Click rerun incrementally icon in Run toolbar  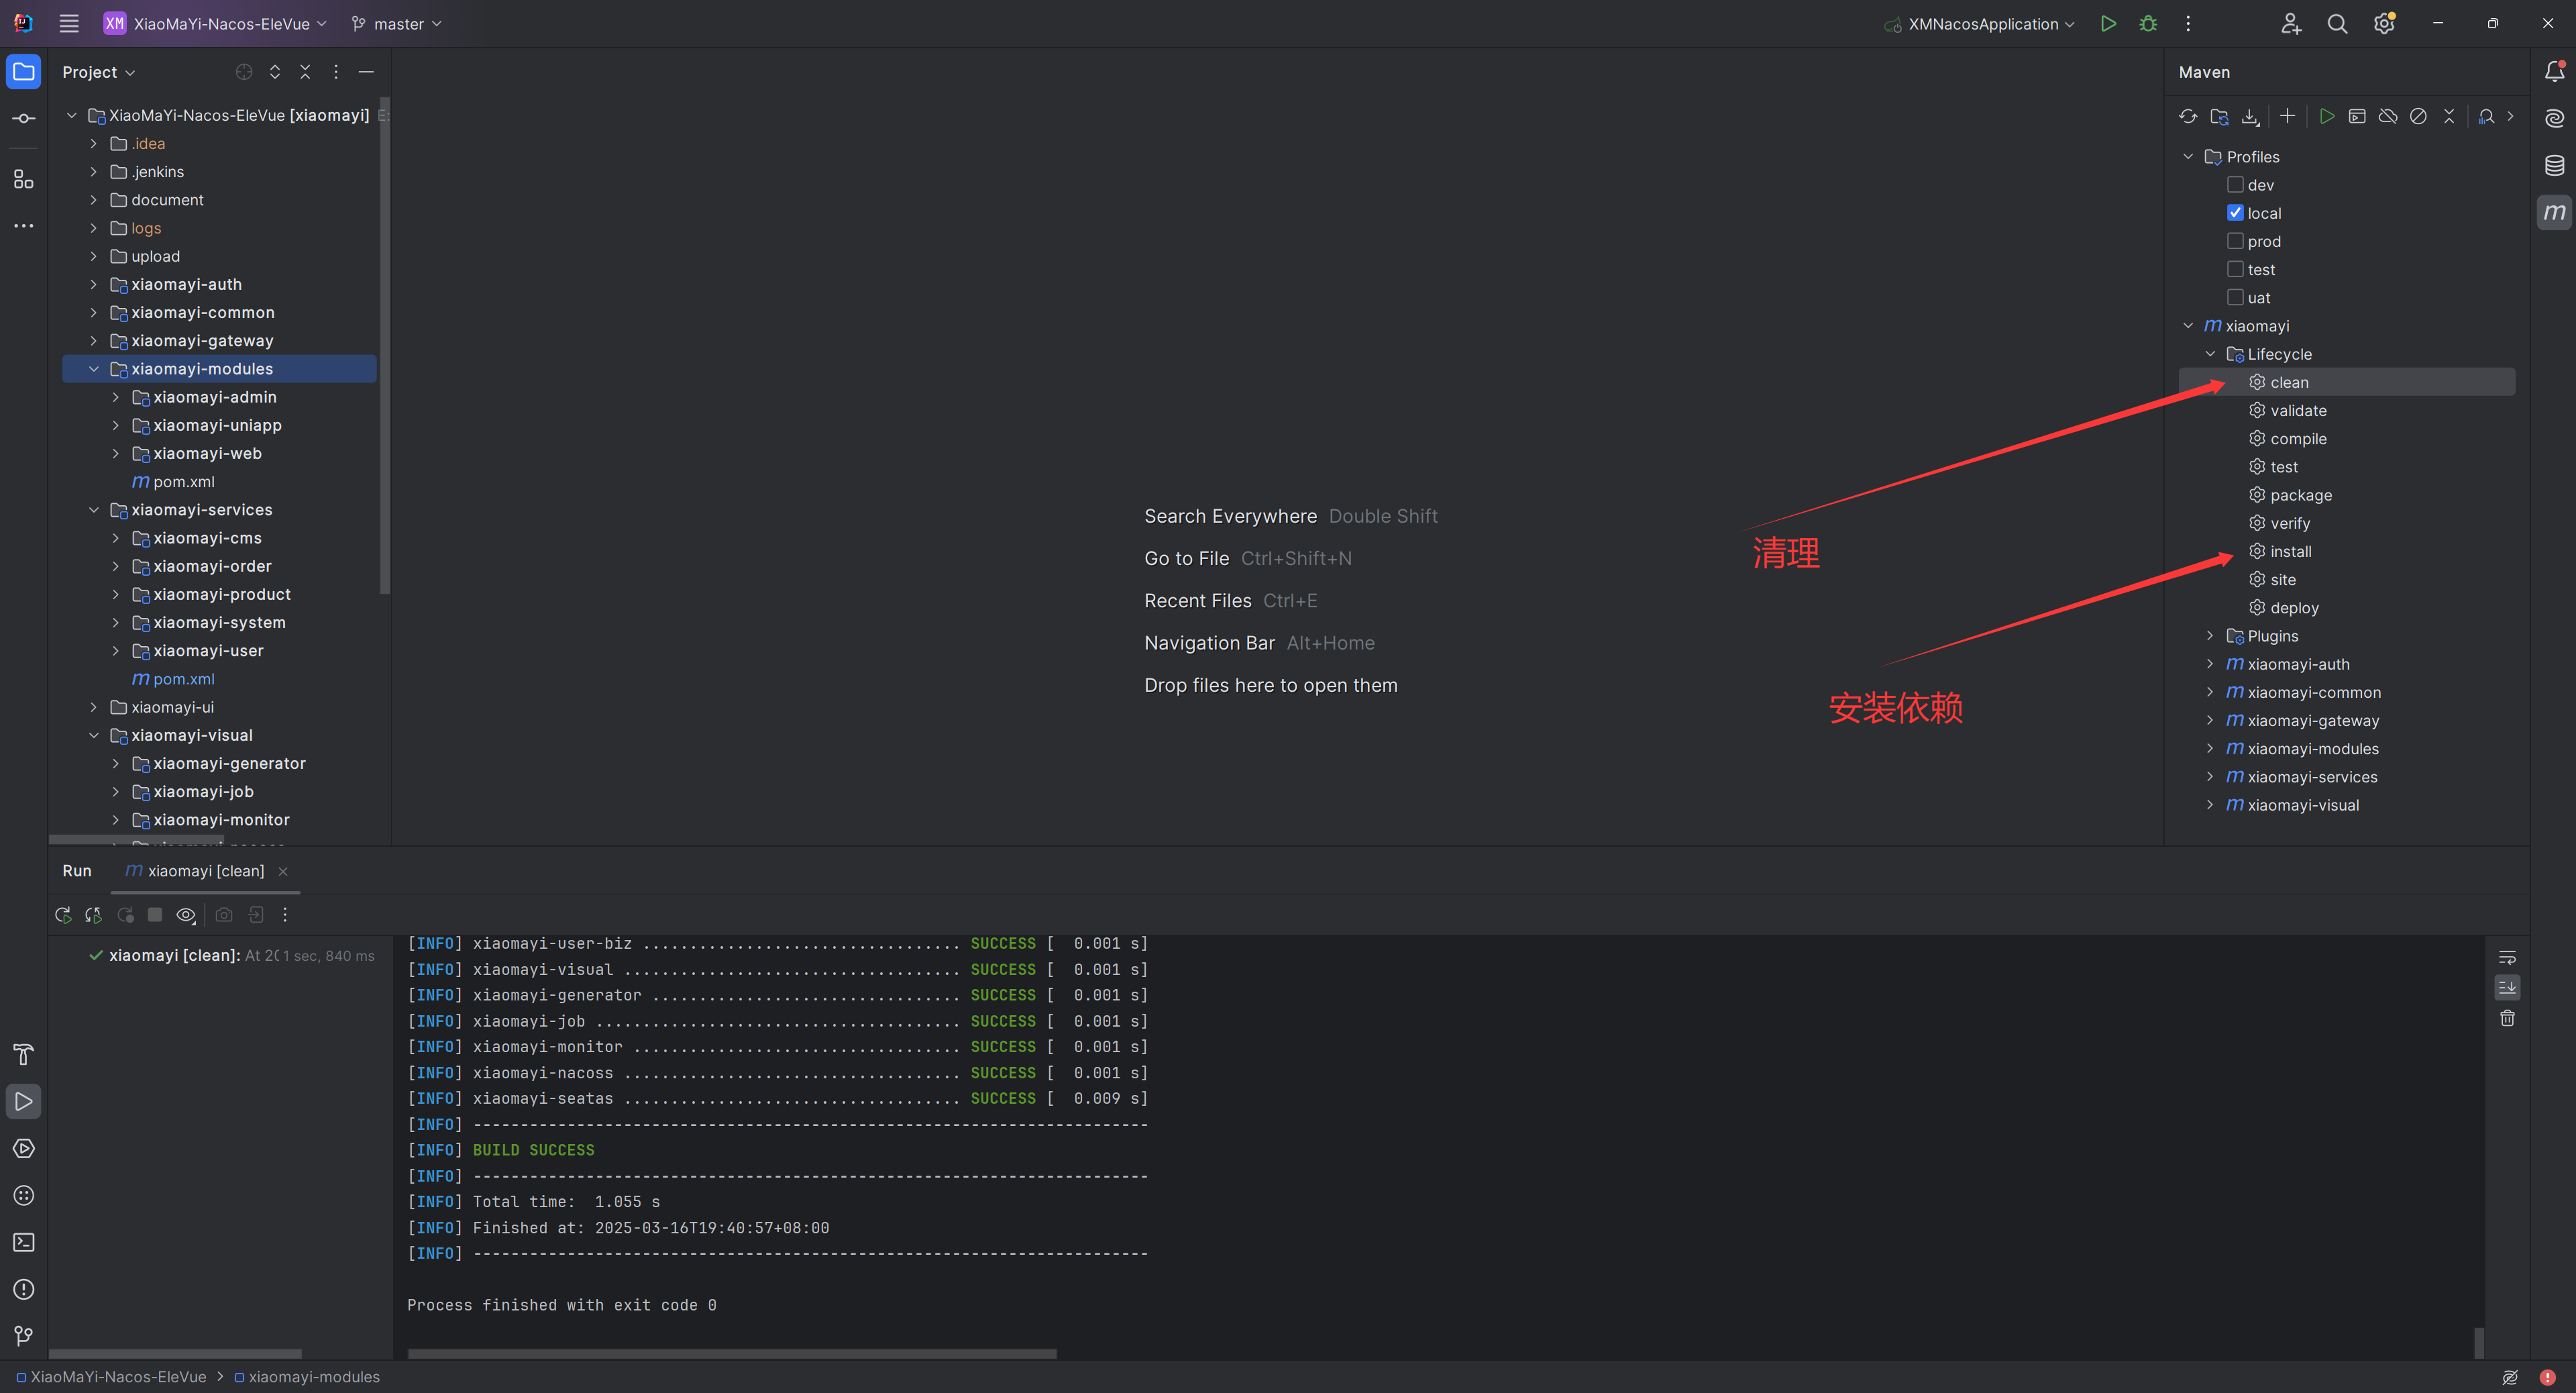94,915
